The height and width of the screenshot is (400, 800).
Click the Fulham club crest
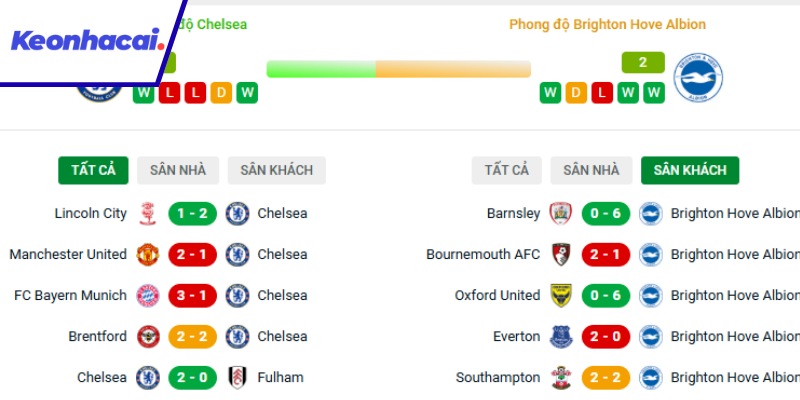tap(237, 377)
